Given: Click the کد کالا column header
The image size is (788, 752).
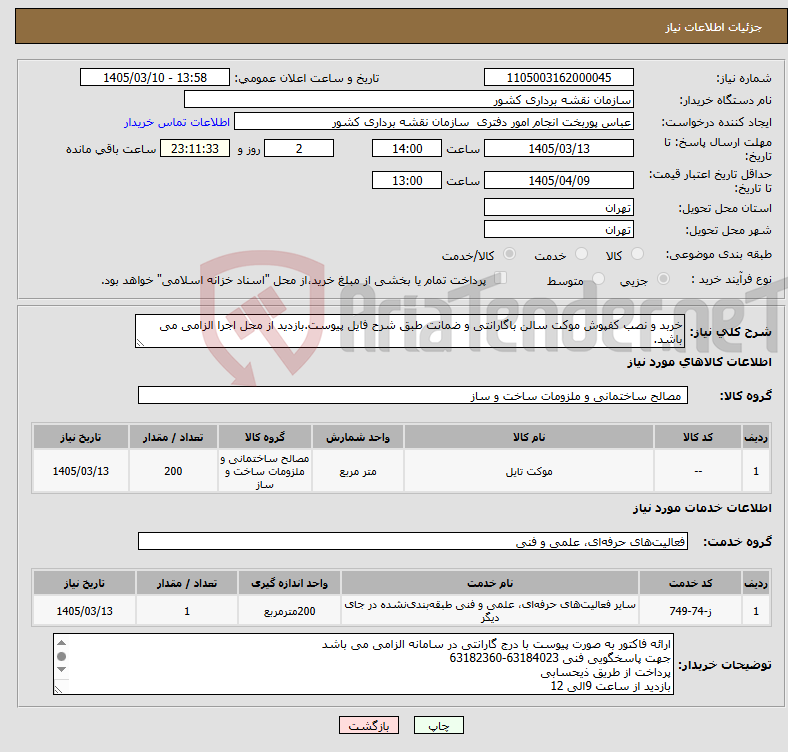Looking at the screenshot, I should (698, 437).
